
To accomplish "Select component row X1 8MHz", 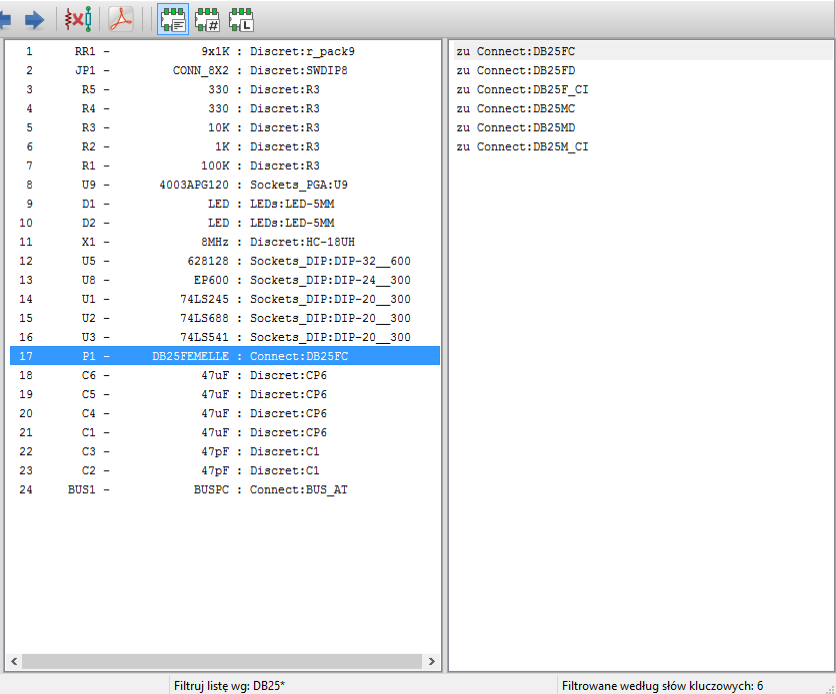I will tap(224, 242).
